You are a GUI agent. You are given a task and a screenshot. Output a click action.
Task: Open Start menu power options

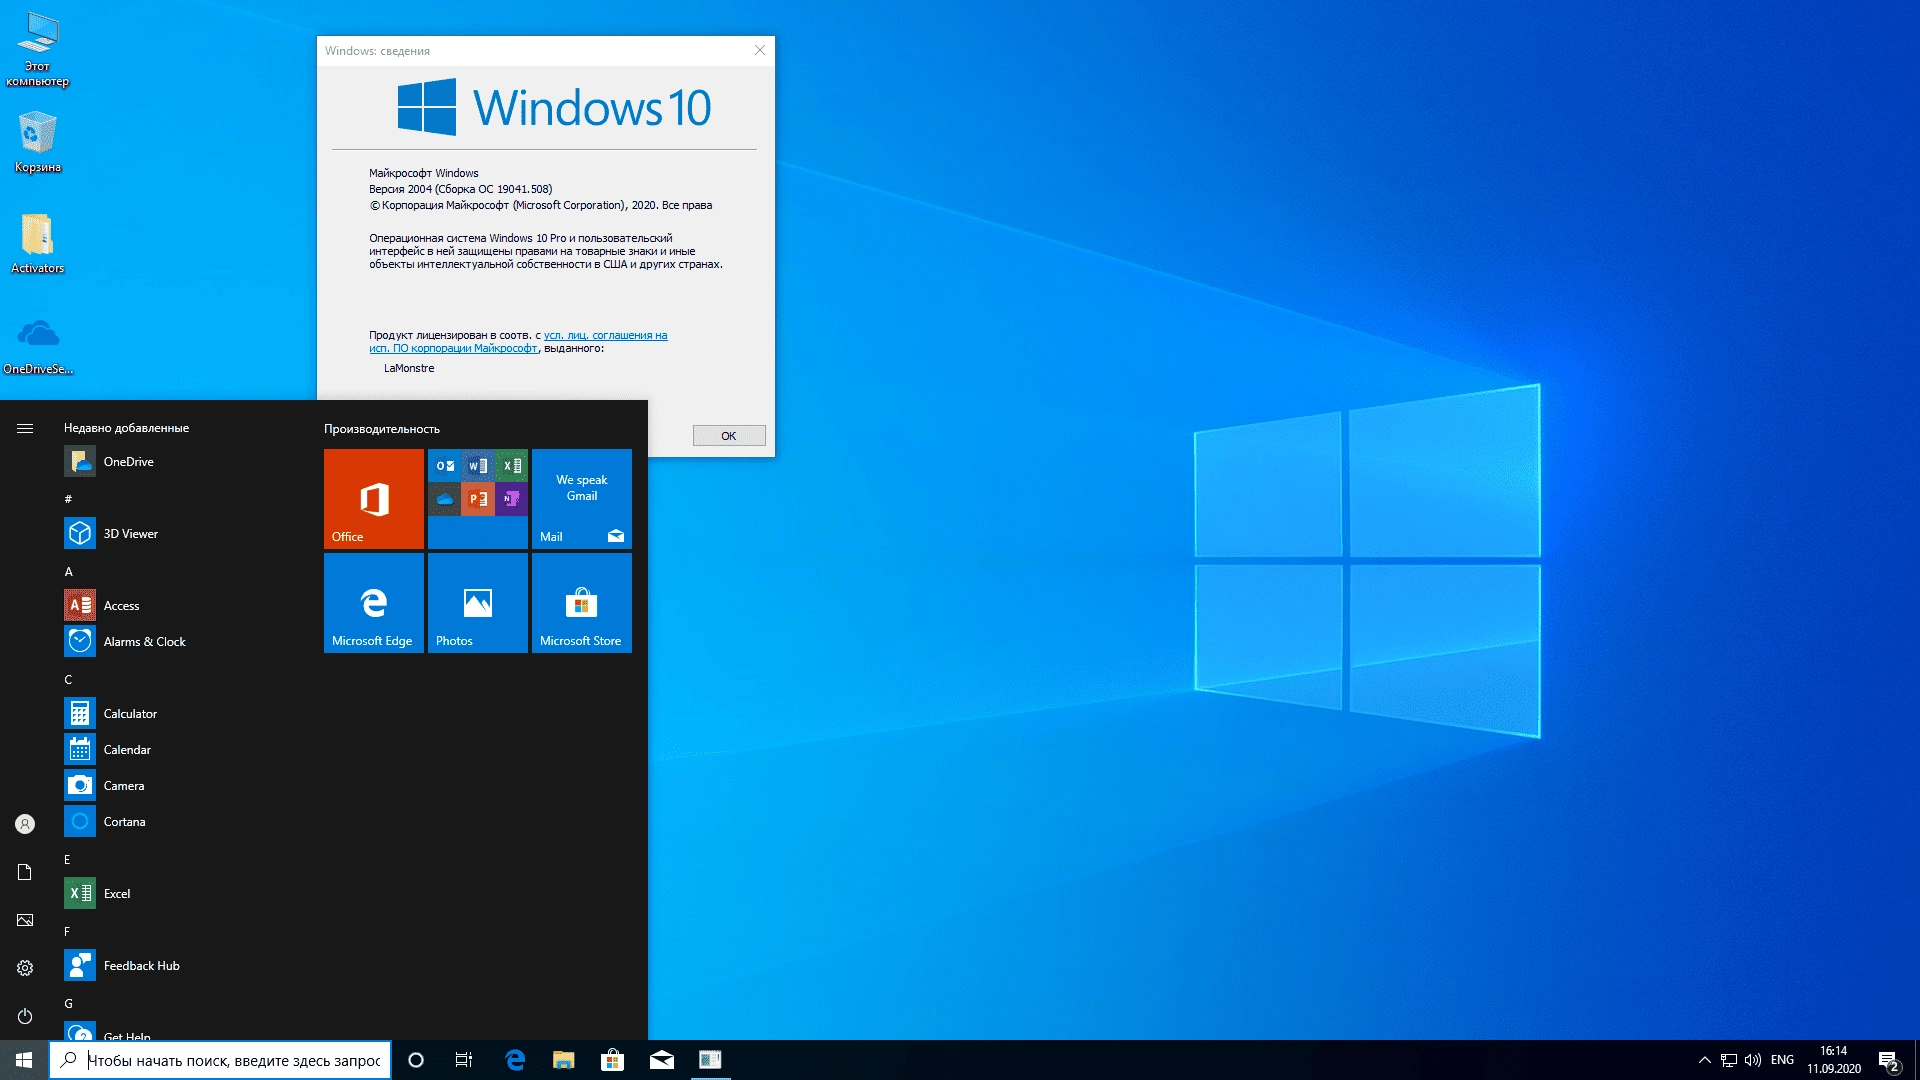click(25, 1016)
